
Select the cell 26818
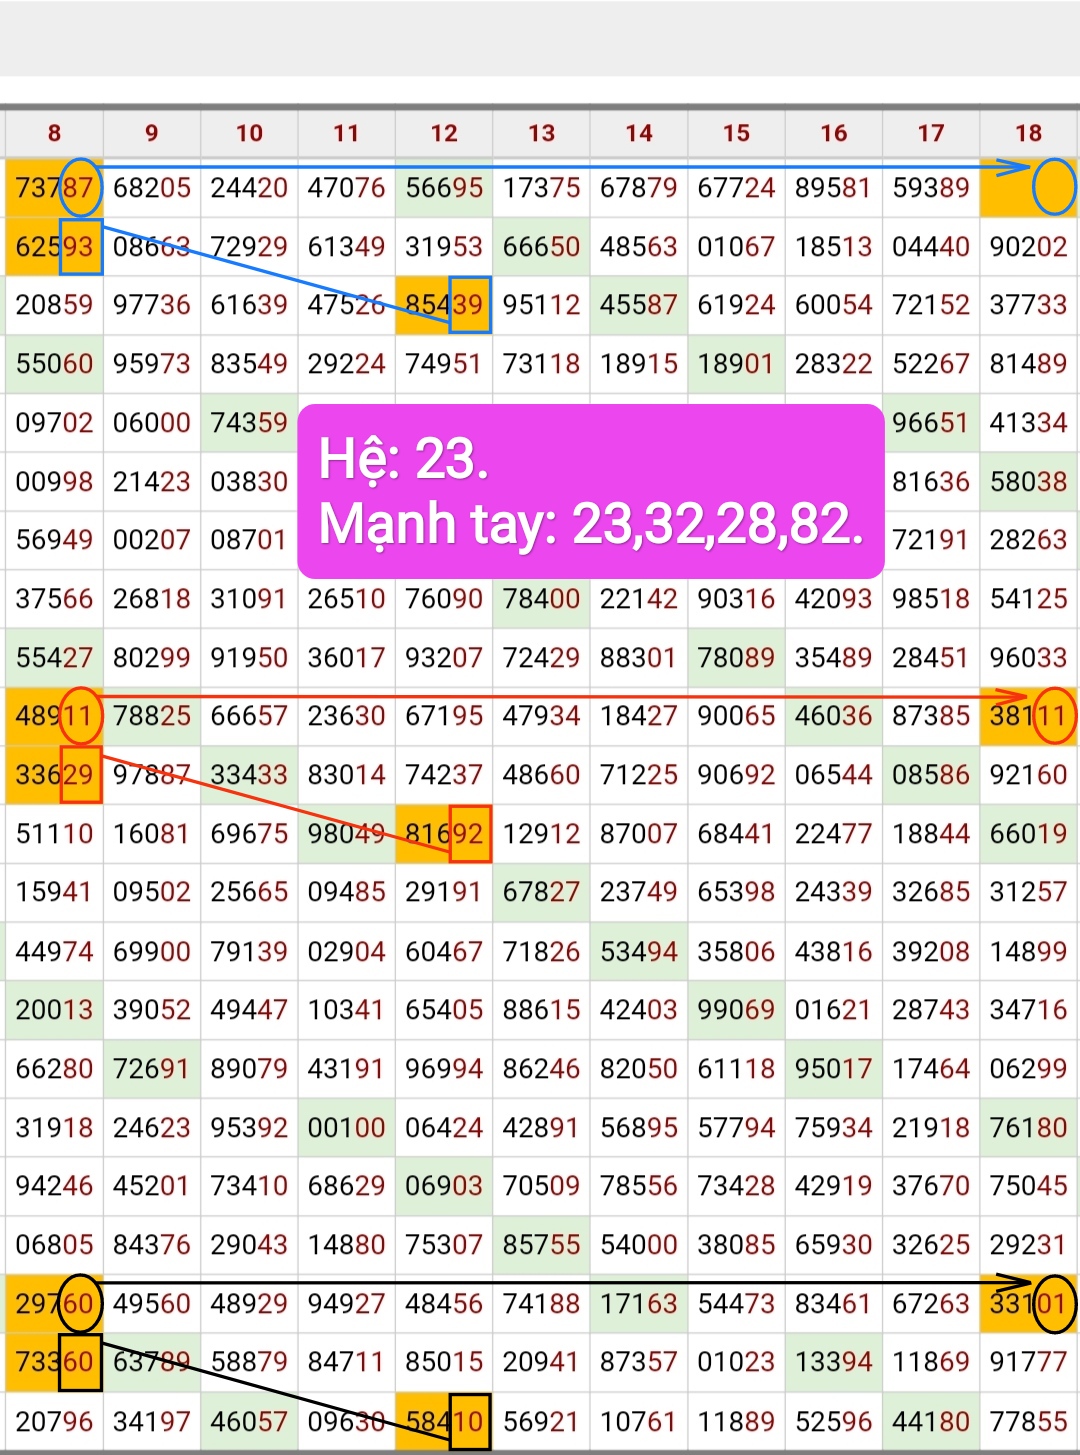(152, 599)
